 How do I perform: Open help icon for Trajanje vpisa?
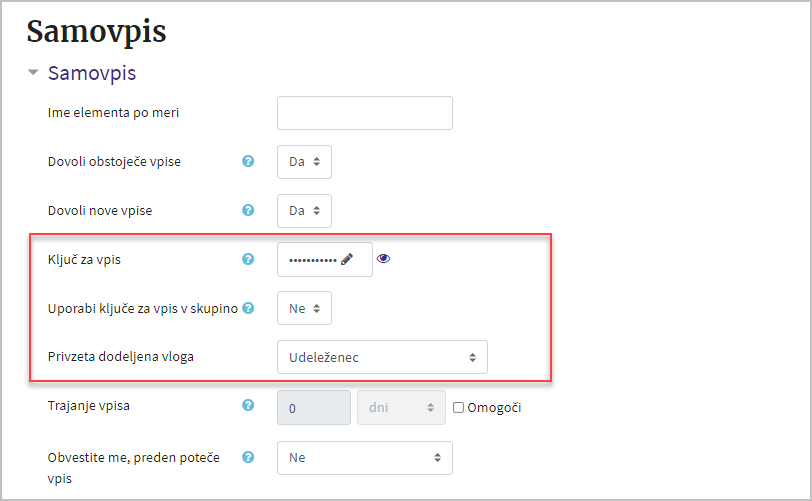point(248,405)
